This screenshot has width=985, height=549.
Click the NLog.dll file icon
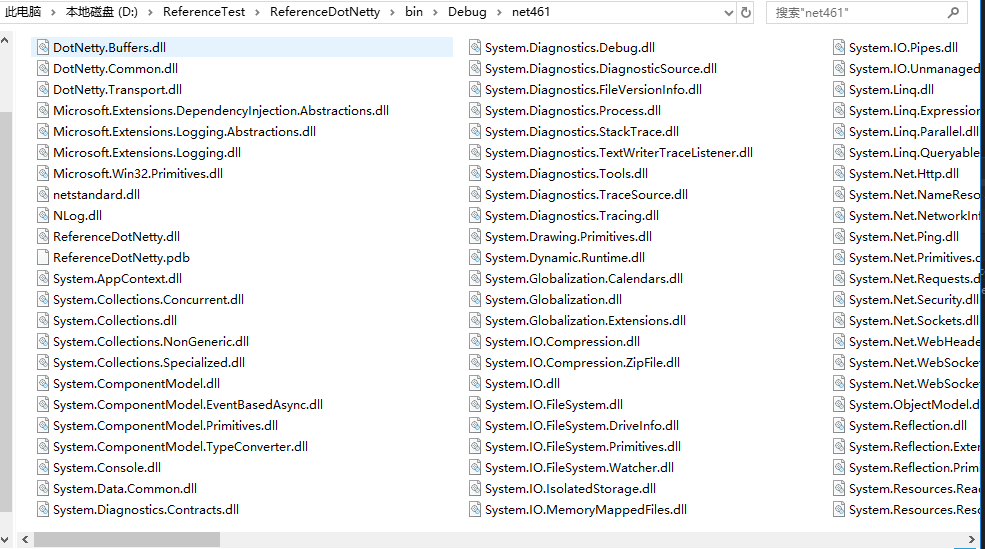click(x=43, y=215)
